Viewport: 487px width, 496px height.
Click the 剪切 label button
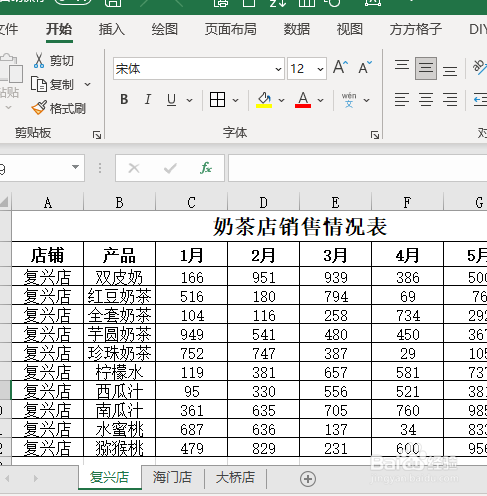62,61
